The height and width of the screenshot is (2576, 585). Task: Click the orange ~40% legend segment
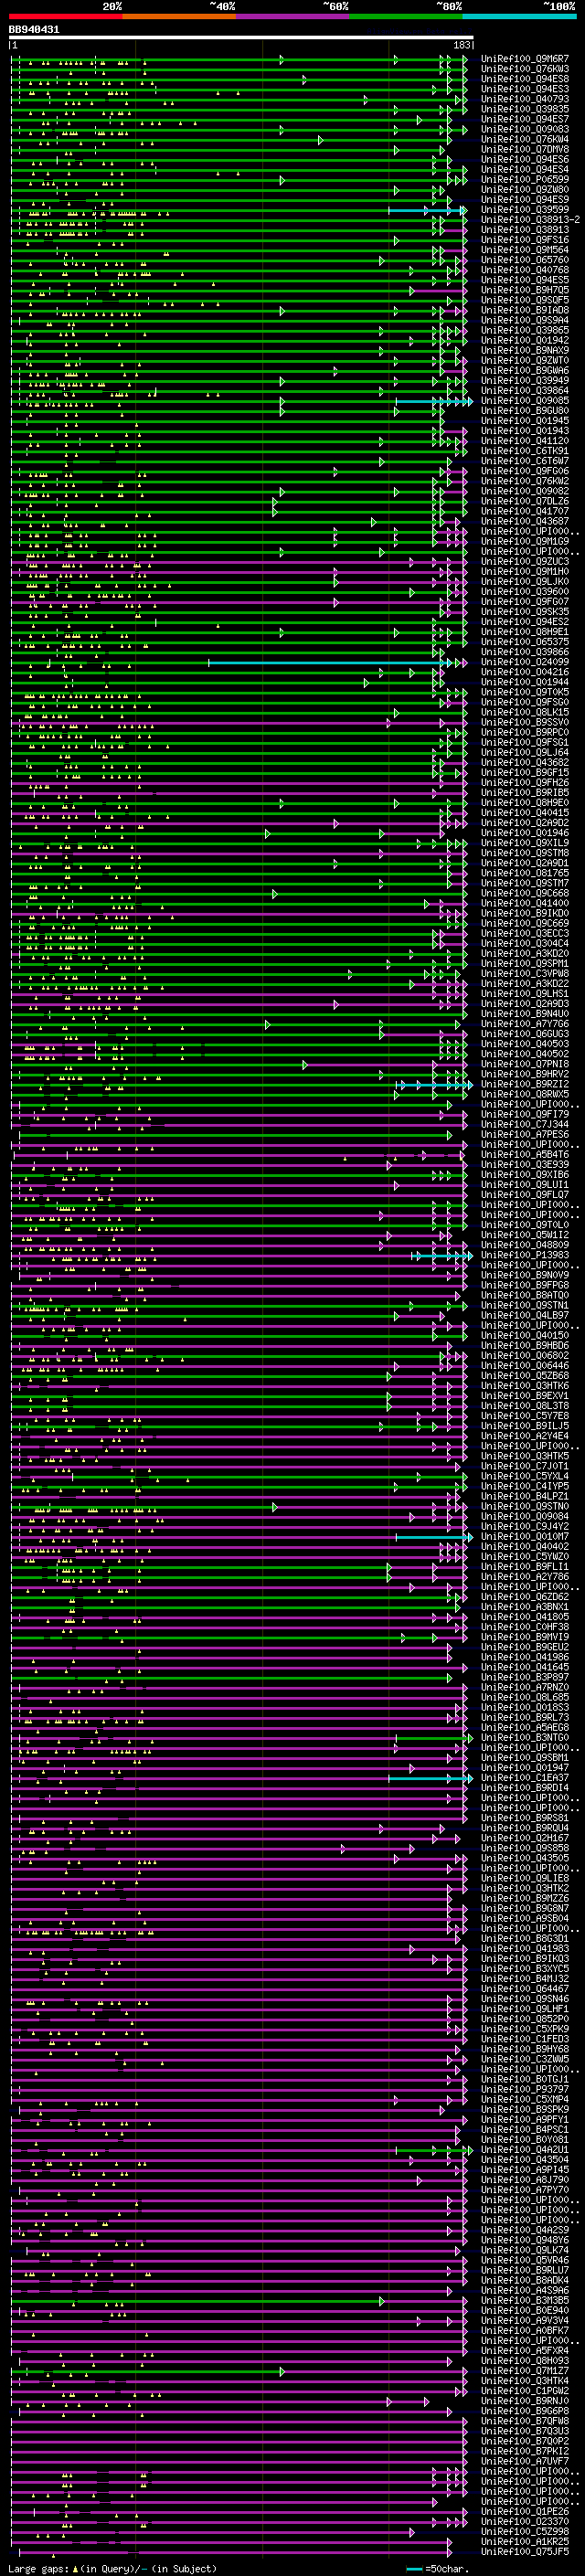click(179, 16)
